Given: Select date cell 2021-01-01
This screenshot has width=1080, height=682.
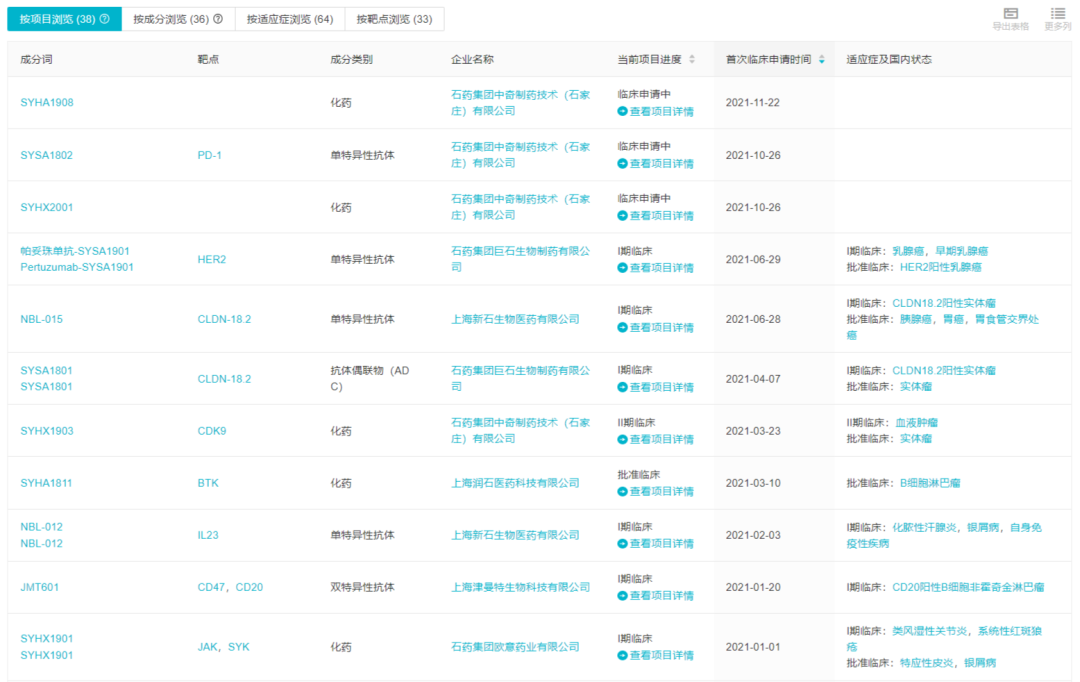Looking at the screenshot, I should pos(753,648).
